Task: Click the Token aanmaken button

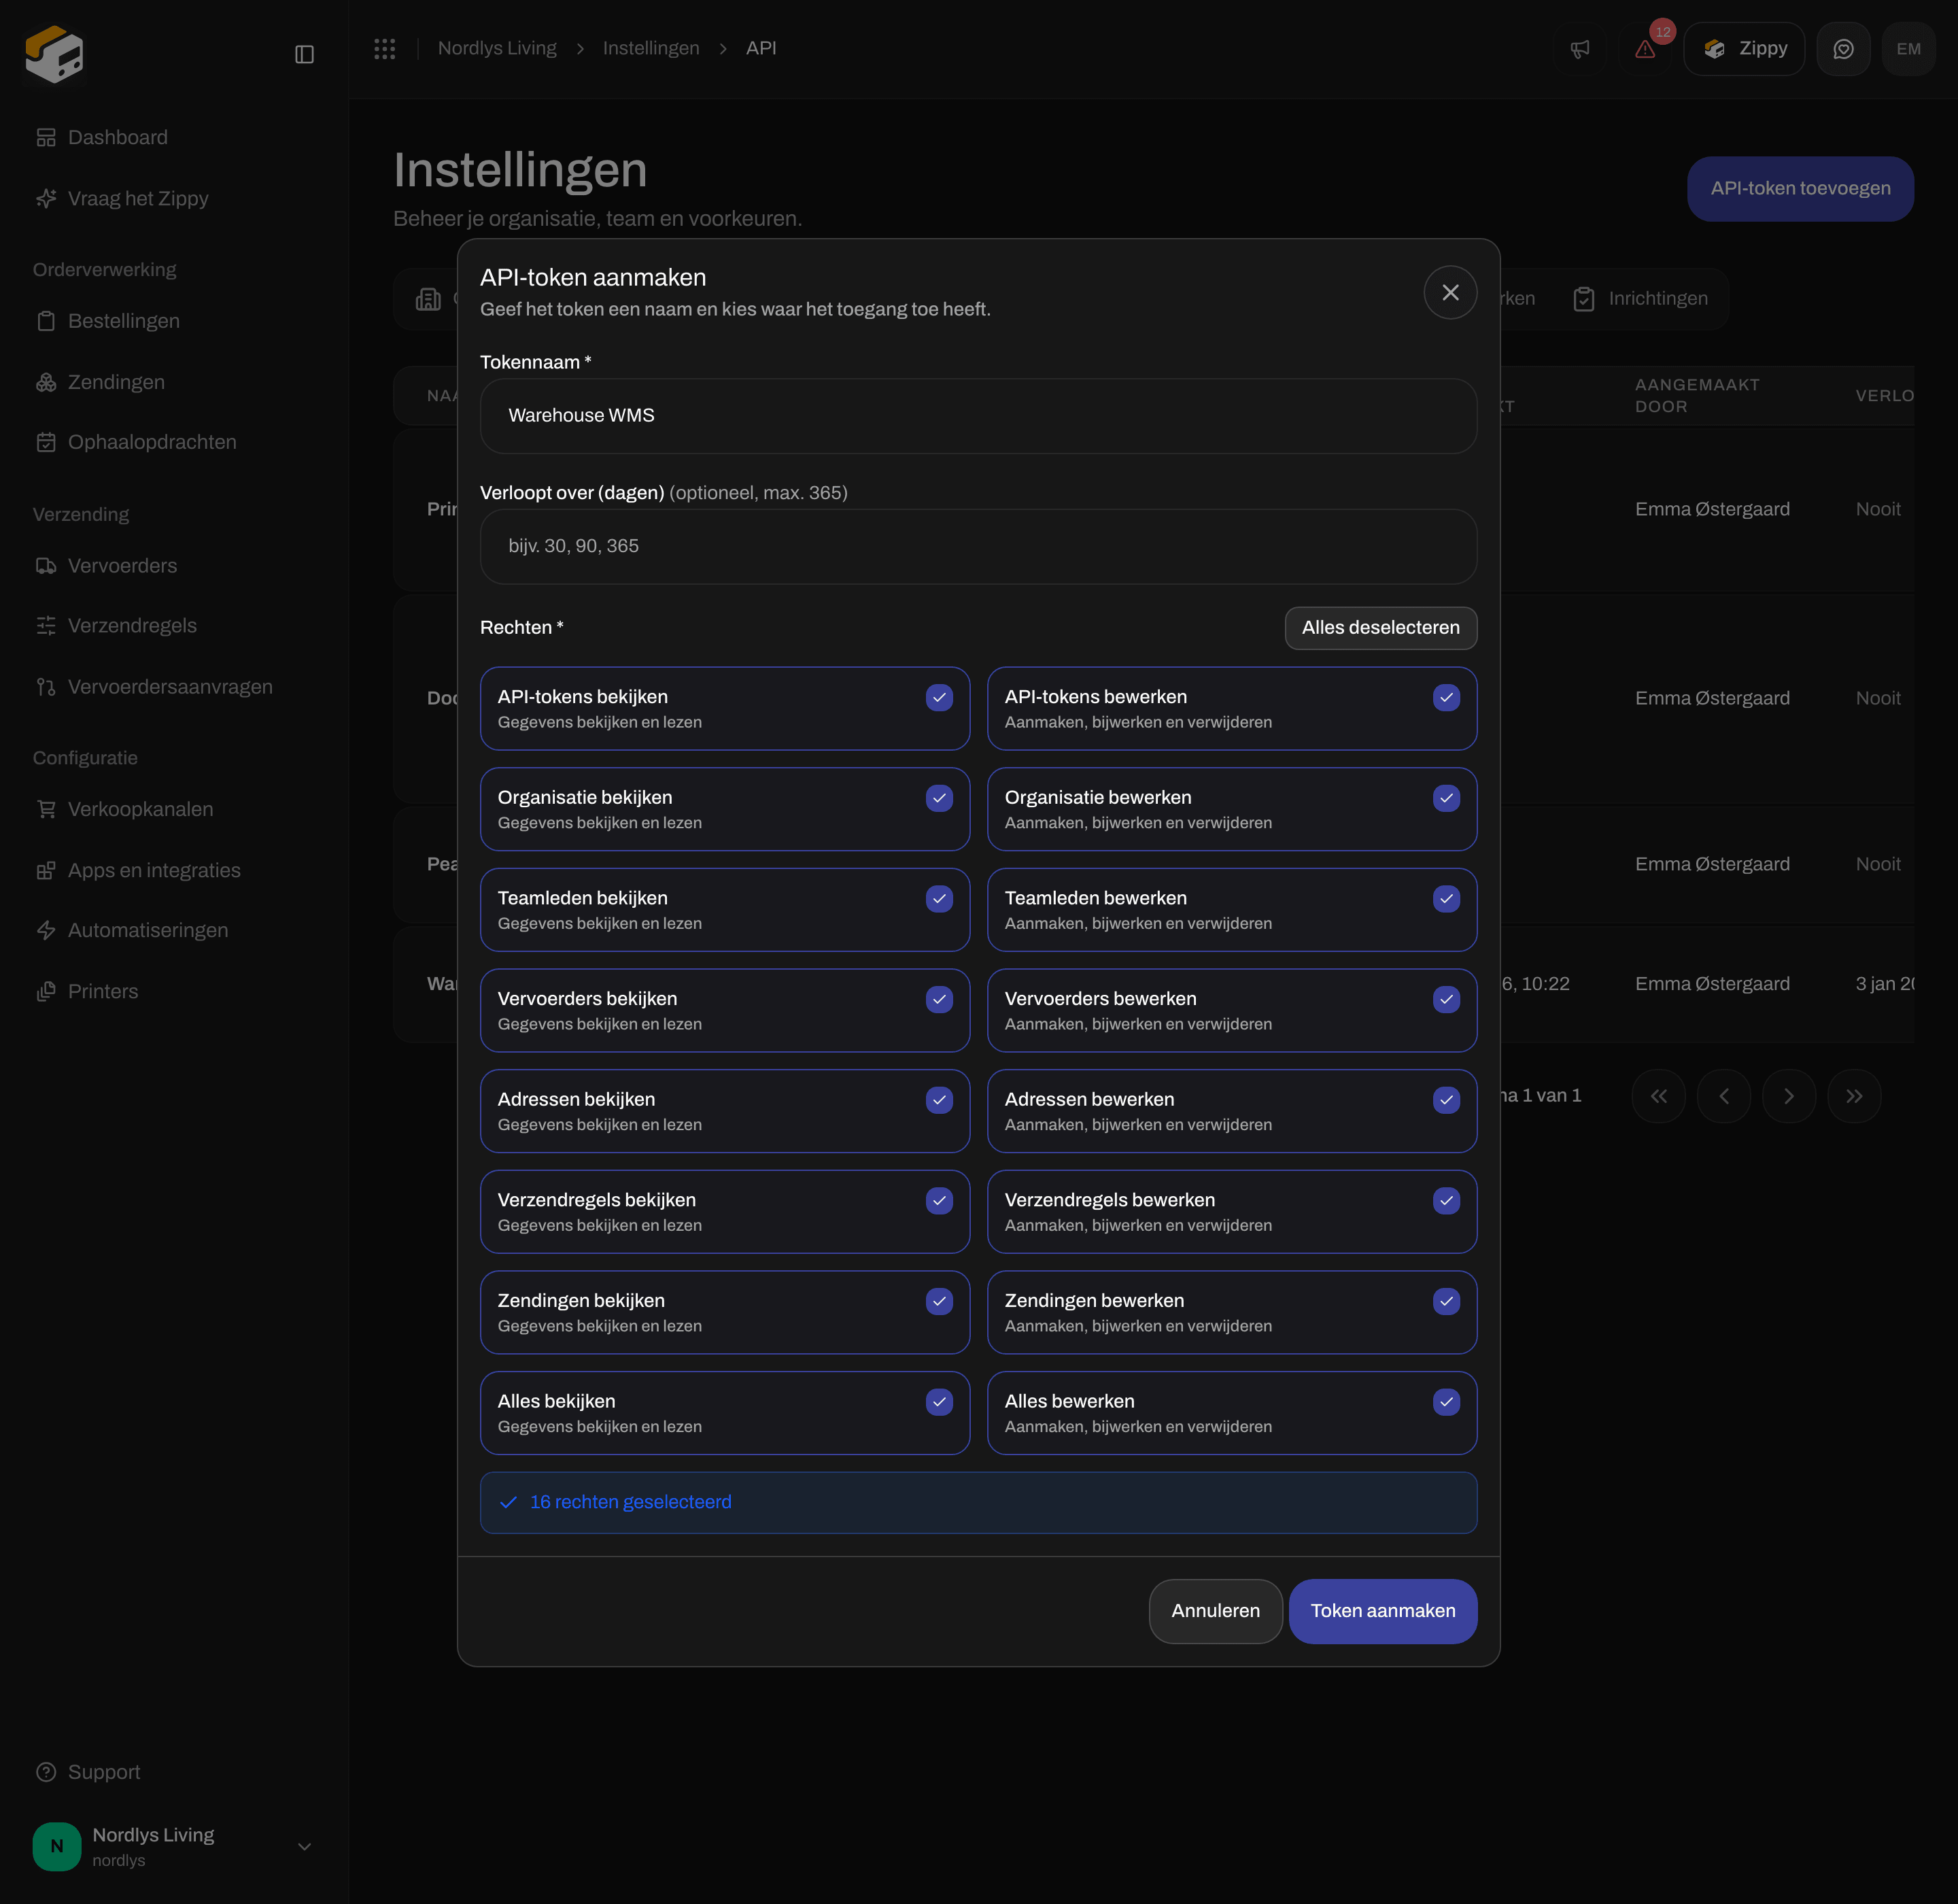Action: click(x=1383, y=1611)
